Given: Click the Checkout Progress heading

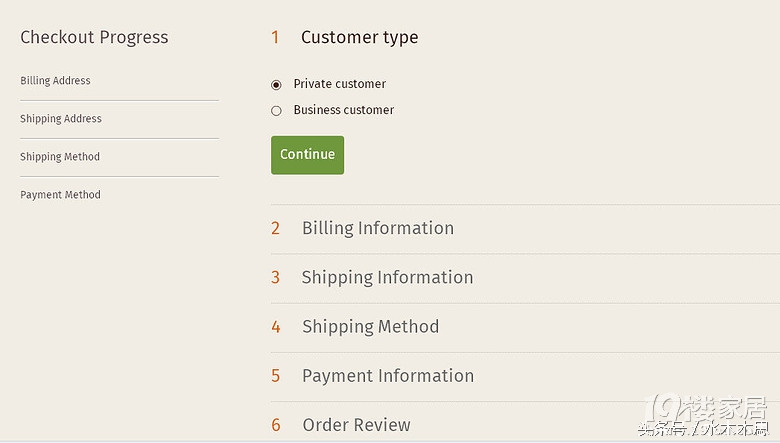Looking at the screenshot, I should click(94, 38).
